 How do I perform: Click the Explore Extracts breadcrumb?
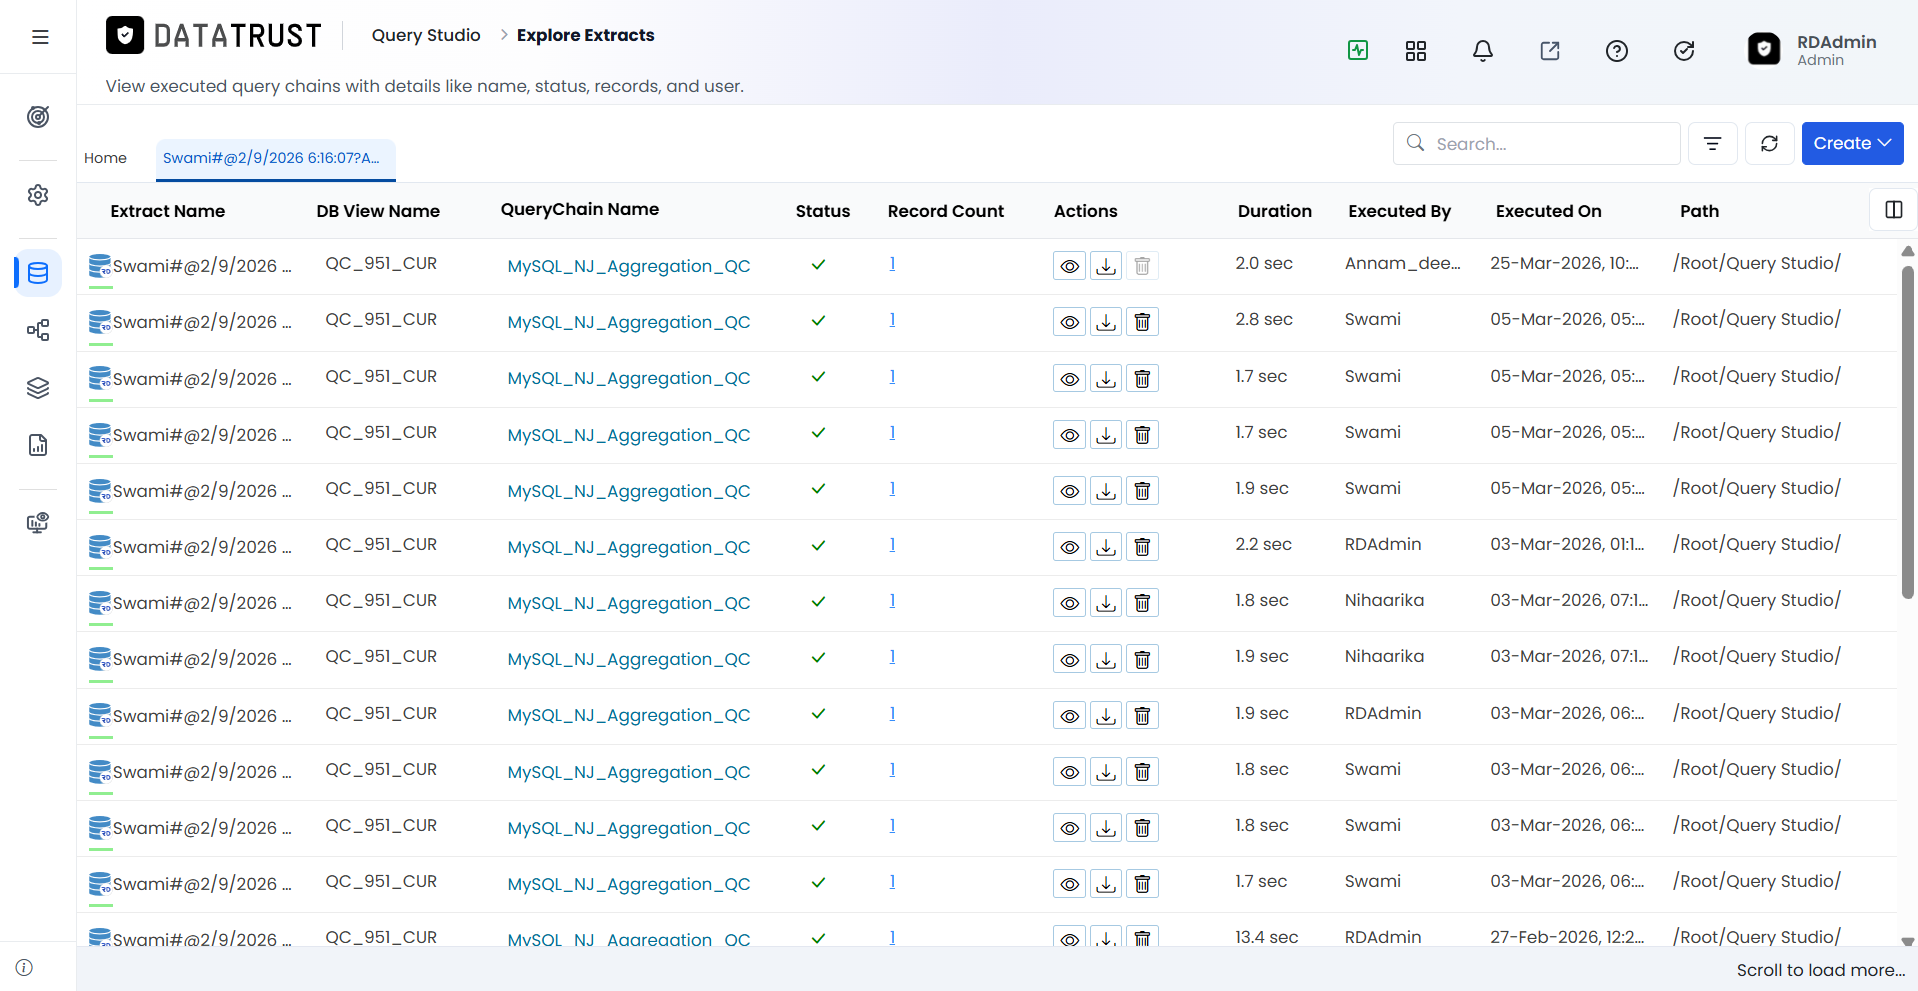coord(585,35)
